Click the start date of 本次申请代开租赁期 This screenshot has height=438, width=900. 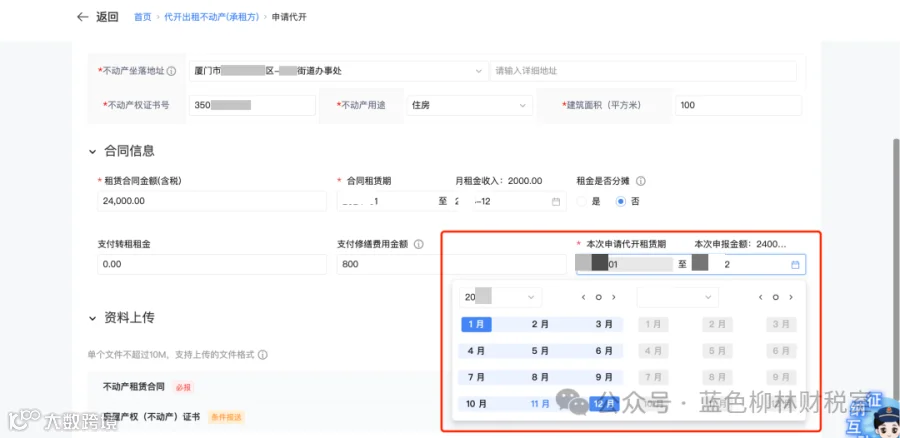pos(624,265)
